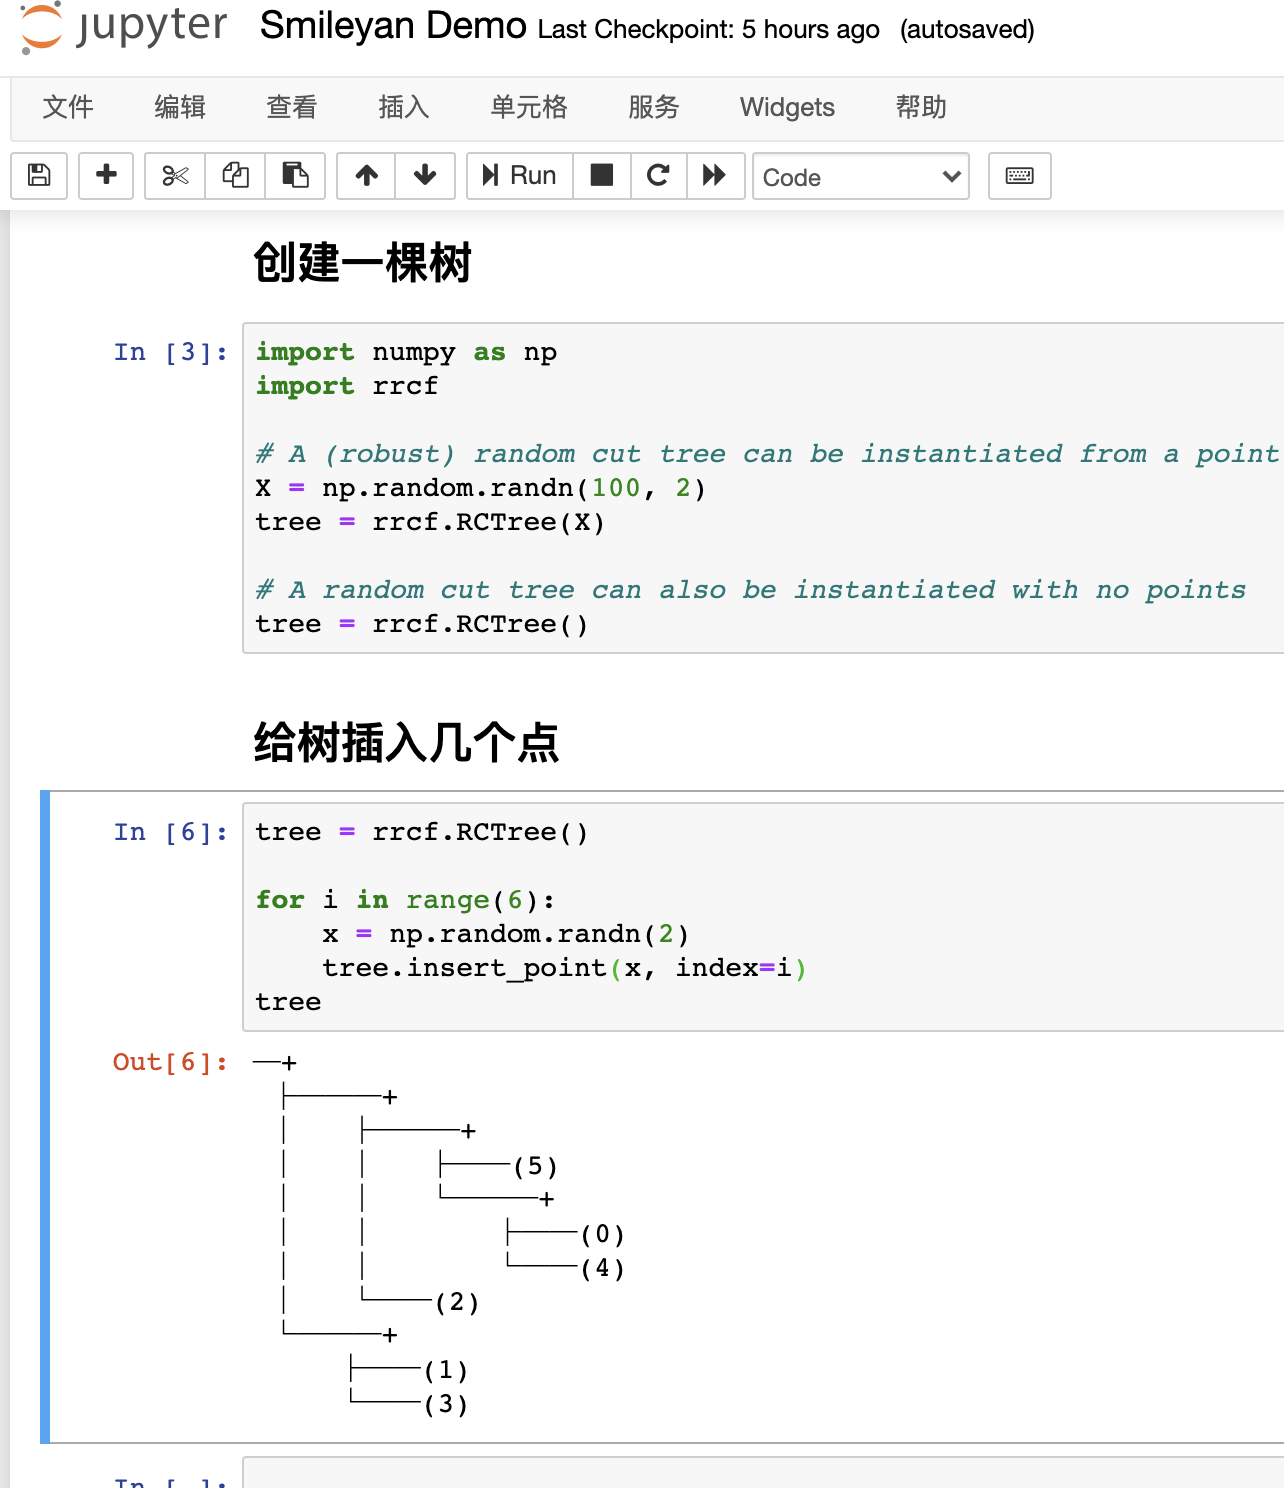Run the selected cell
Viewport: 1284px width, 1488px height.
coord(520,176)
